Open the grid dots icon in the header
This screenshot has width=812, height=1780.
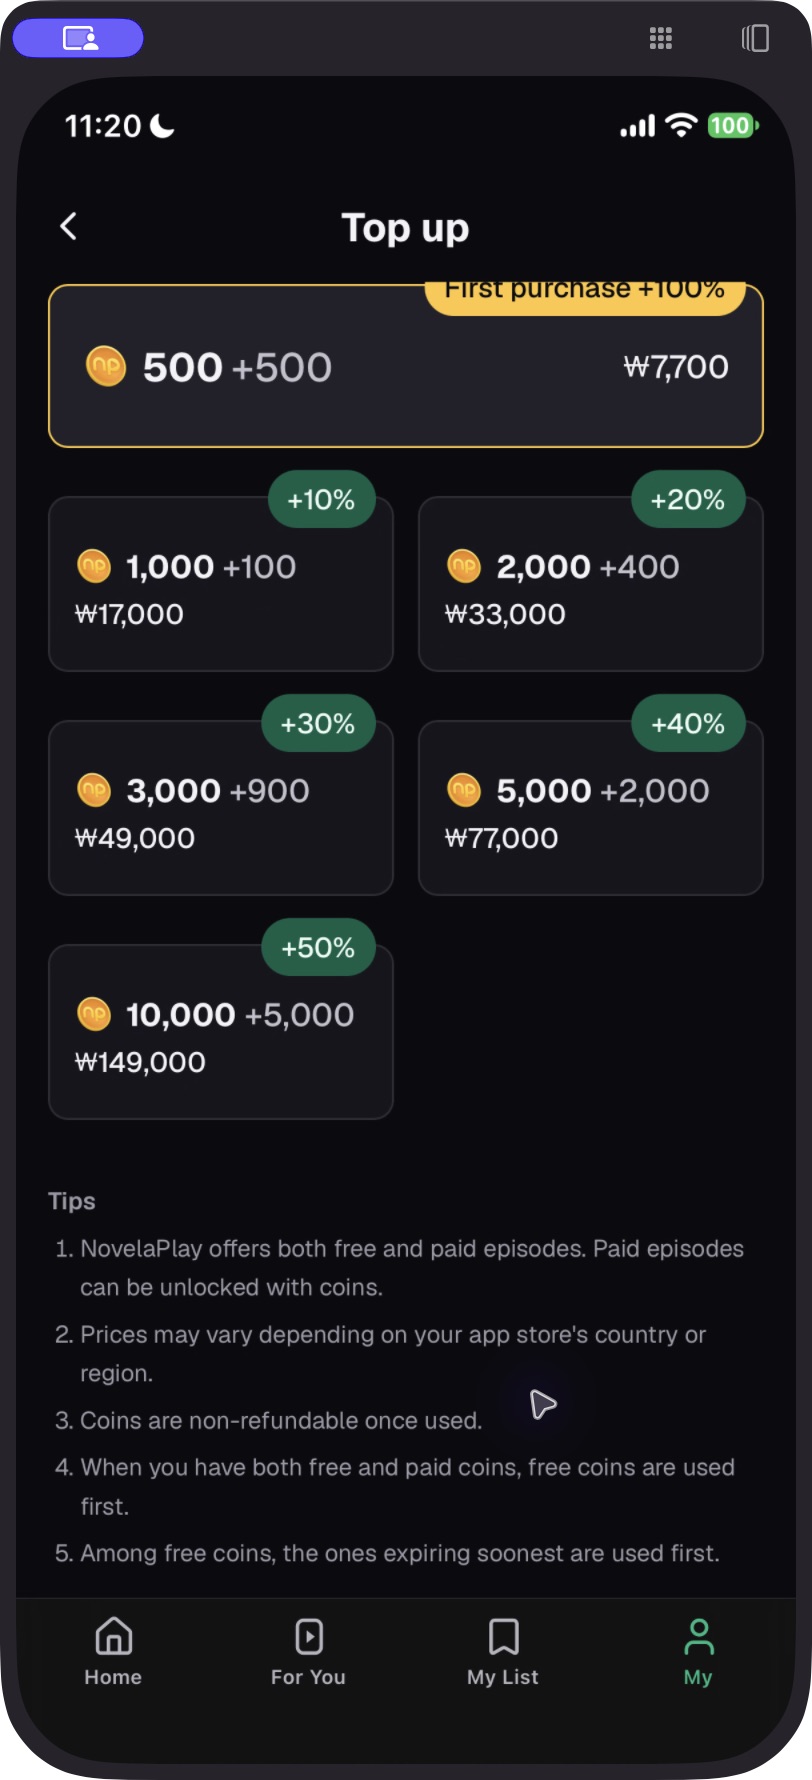coord(661,38)
